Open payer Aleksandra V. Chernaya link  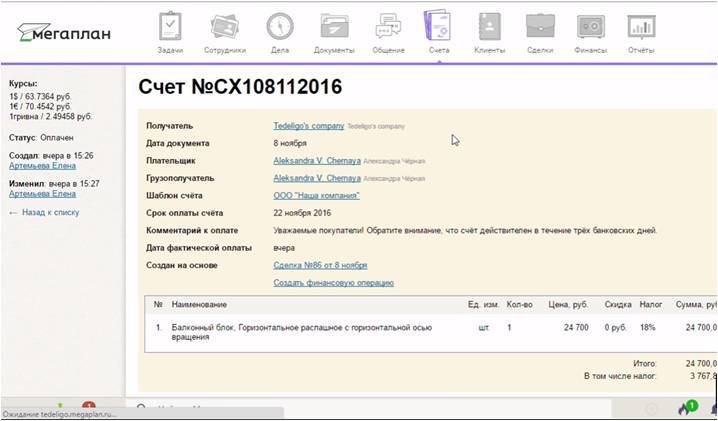click(317, 161)
